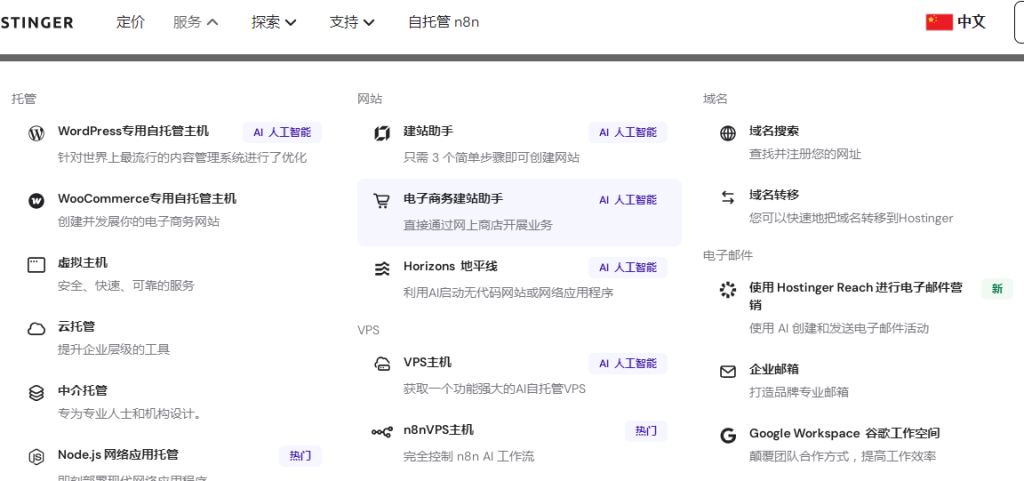Viewport: 1024px width, 481px height.
Task: Click 热门 badge beside Node.js hosting
Action: (300, 456)
